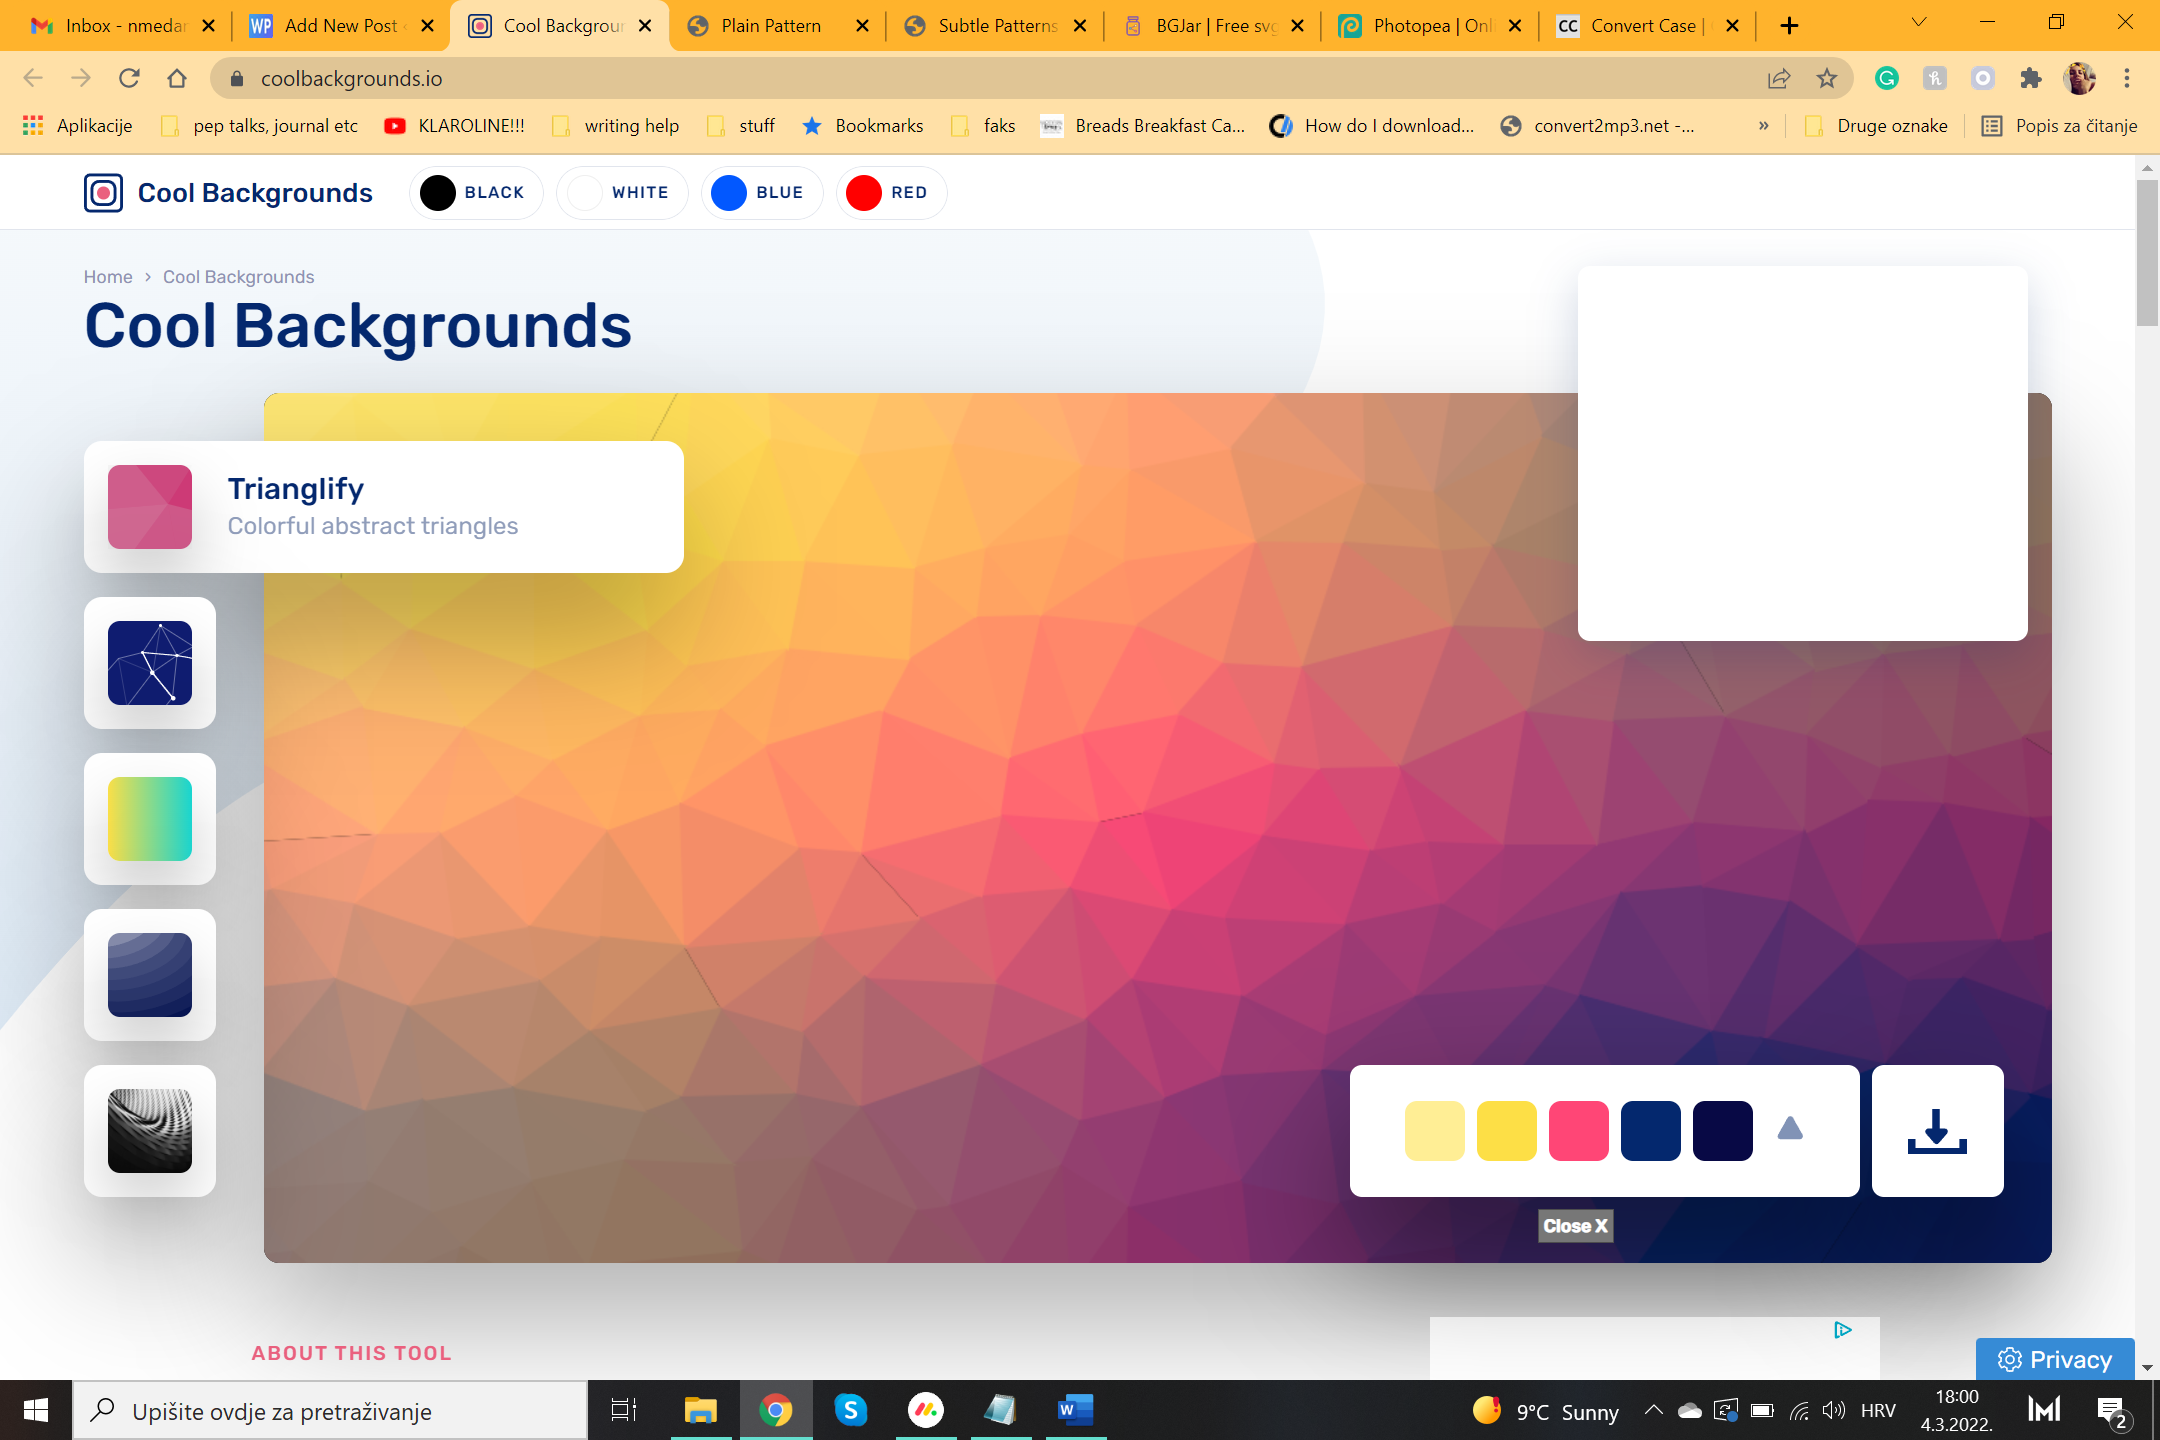Select the black and white swirl thumbnail
2160x1440 pixels.
pyautogui.click(x=150, y=1131)
